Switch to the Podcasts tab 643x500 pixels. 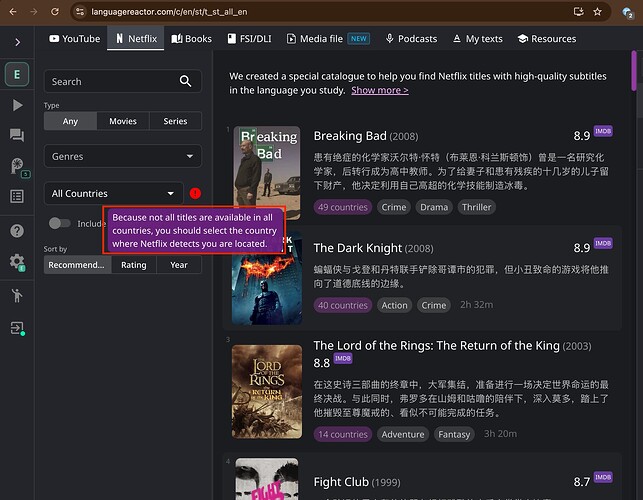411,39
